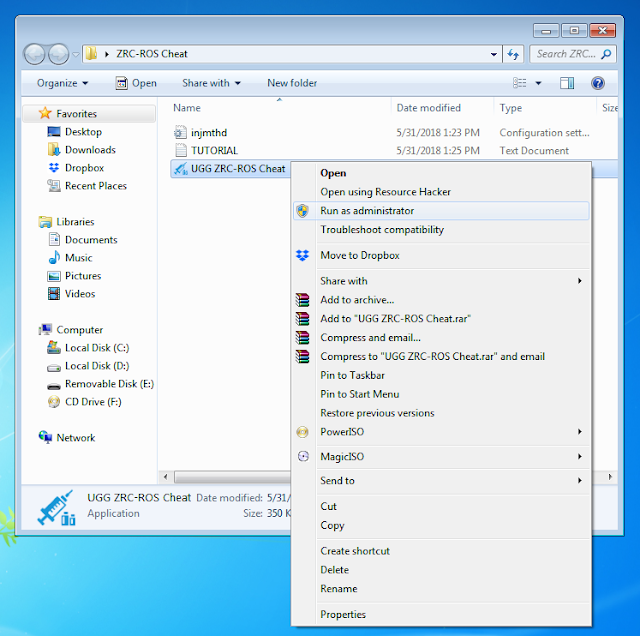Click the New folder button
Viewport: 640px width, 636px height.
pos(292,83)
